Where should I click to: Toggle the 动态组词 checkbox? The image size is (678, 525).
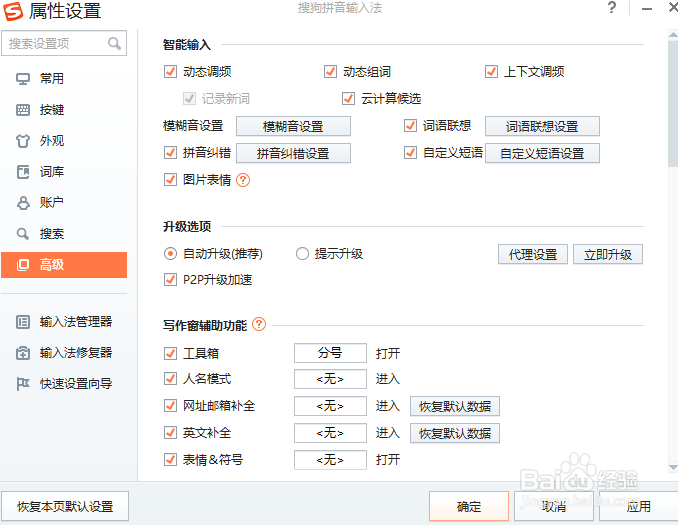click(330, 72)
